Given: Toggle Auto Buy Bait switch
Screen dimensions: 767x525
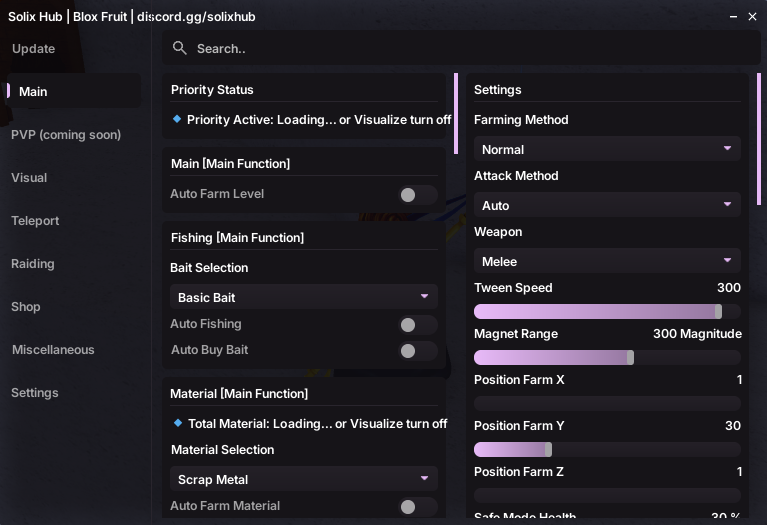Looking at the screenshot, I should coord(418,350).
